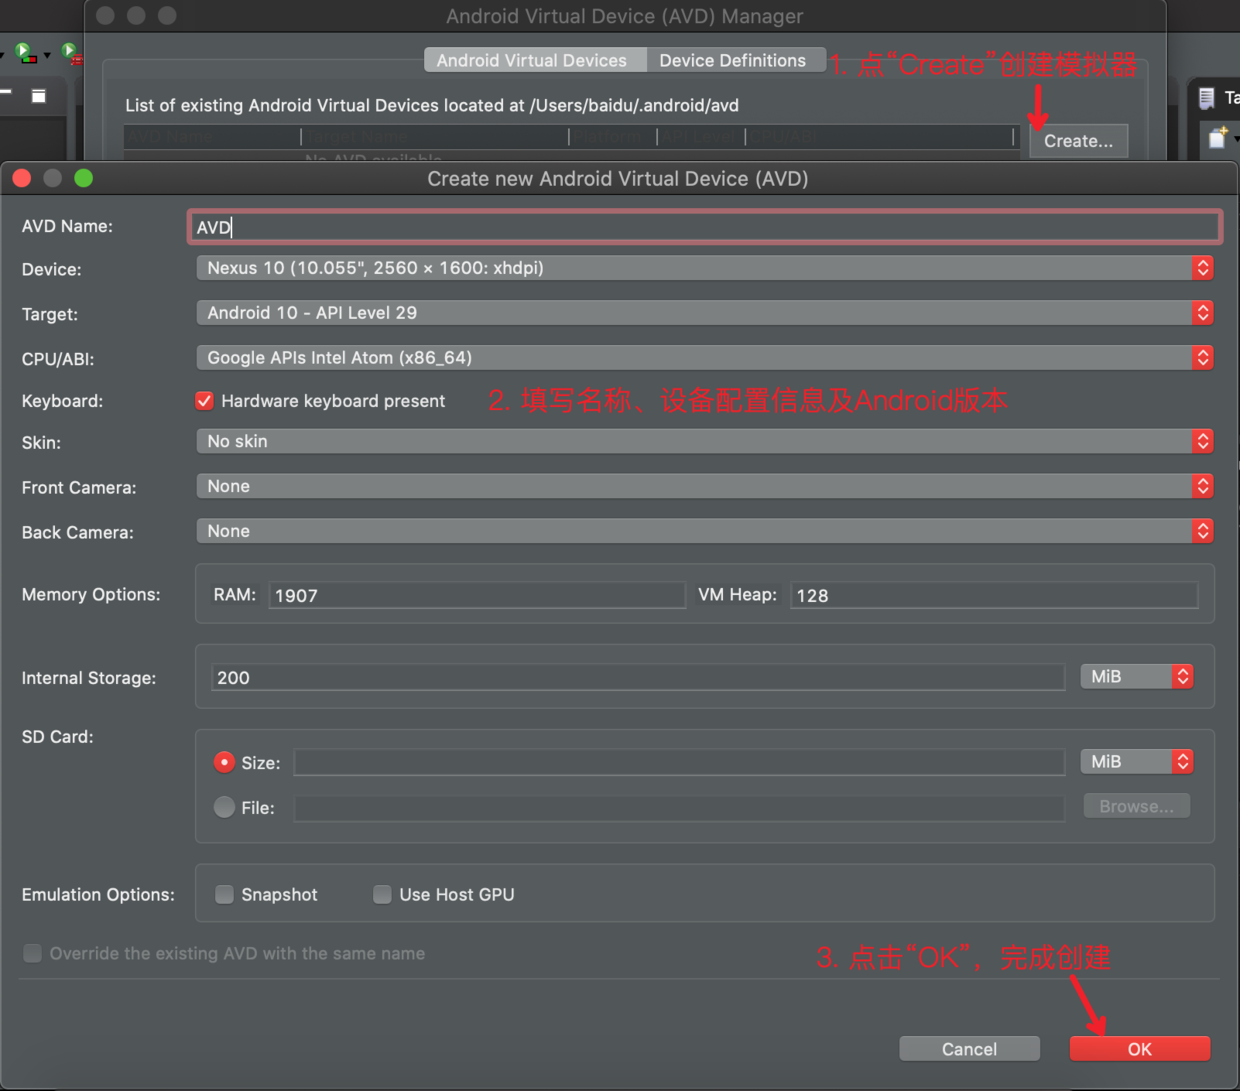This screenshot has height=1091, width=1240.
Task: Click the VM Heap field showing 128
Action: [994, 595]
